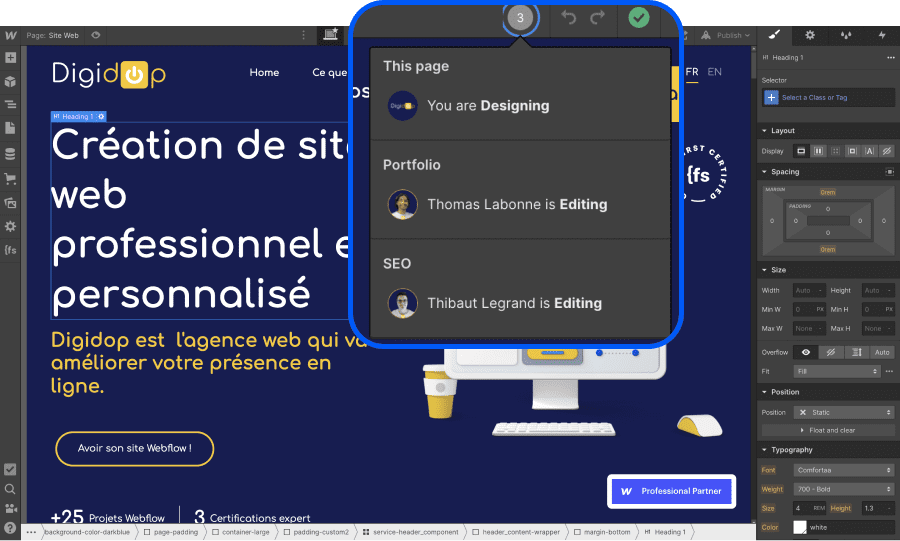Open the Assets images panel

click(x=10, y=203)
